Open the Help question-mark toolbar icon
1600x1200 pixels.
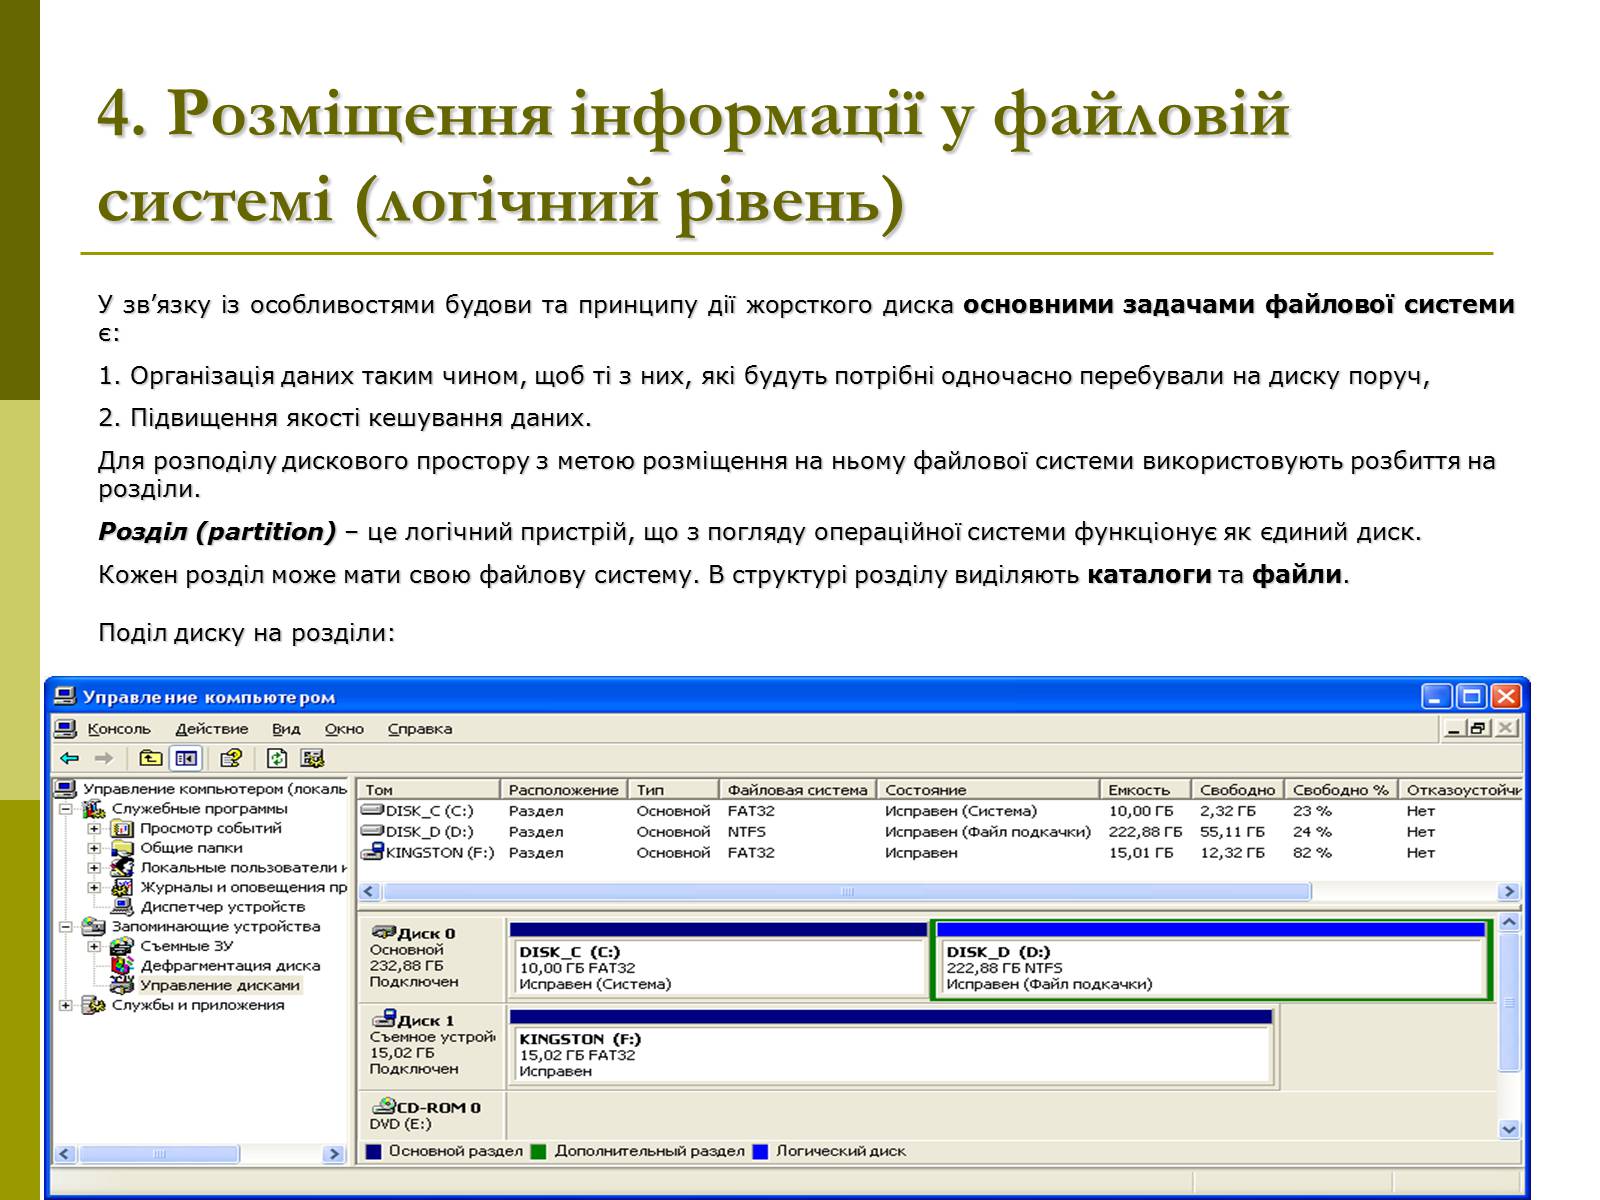231,758
